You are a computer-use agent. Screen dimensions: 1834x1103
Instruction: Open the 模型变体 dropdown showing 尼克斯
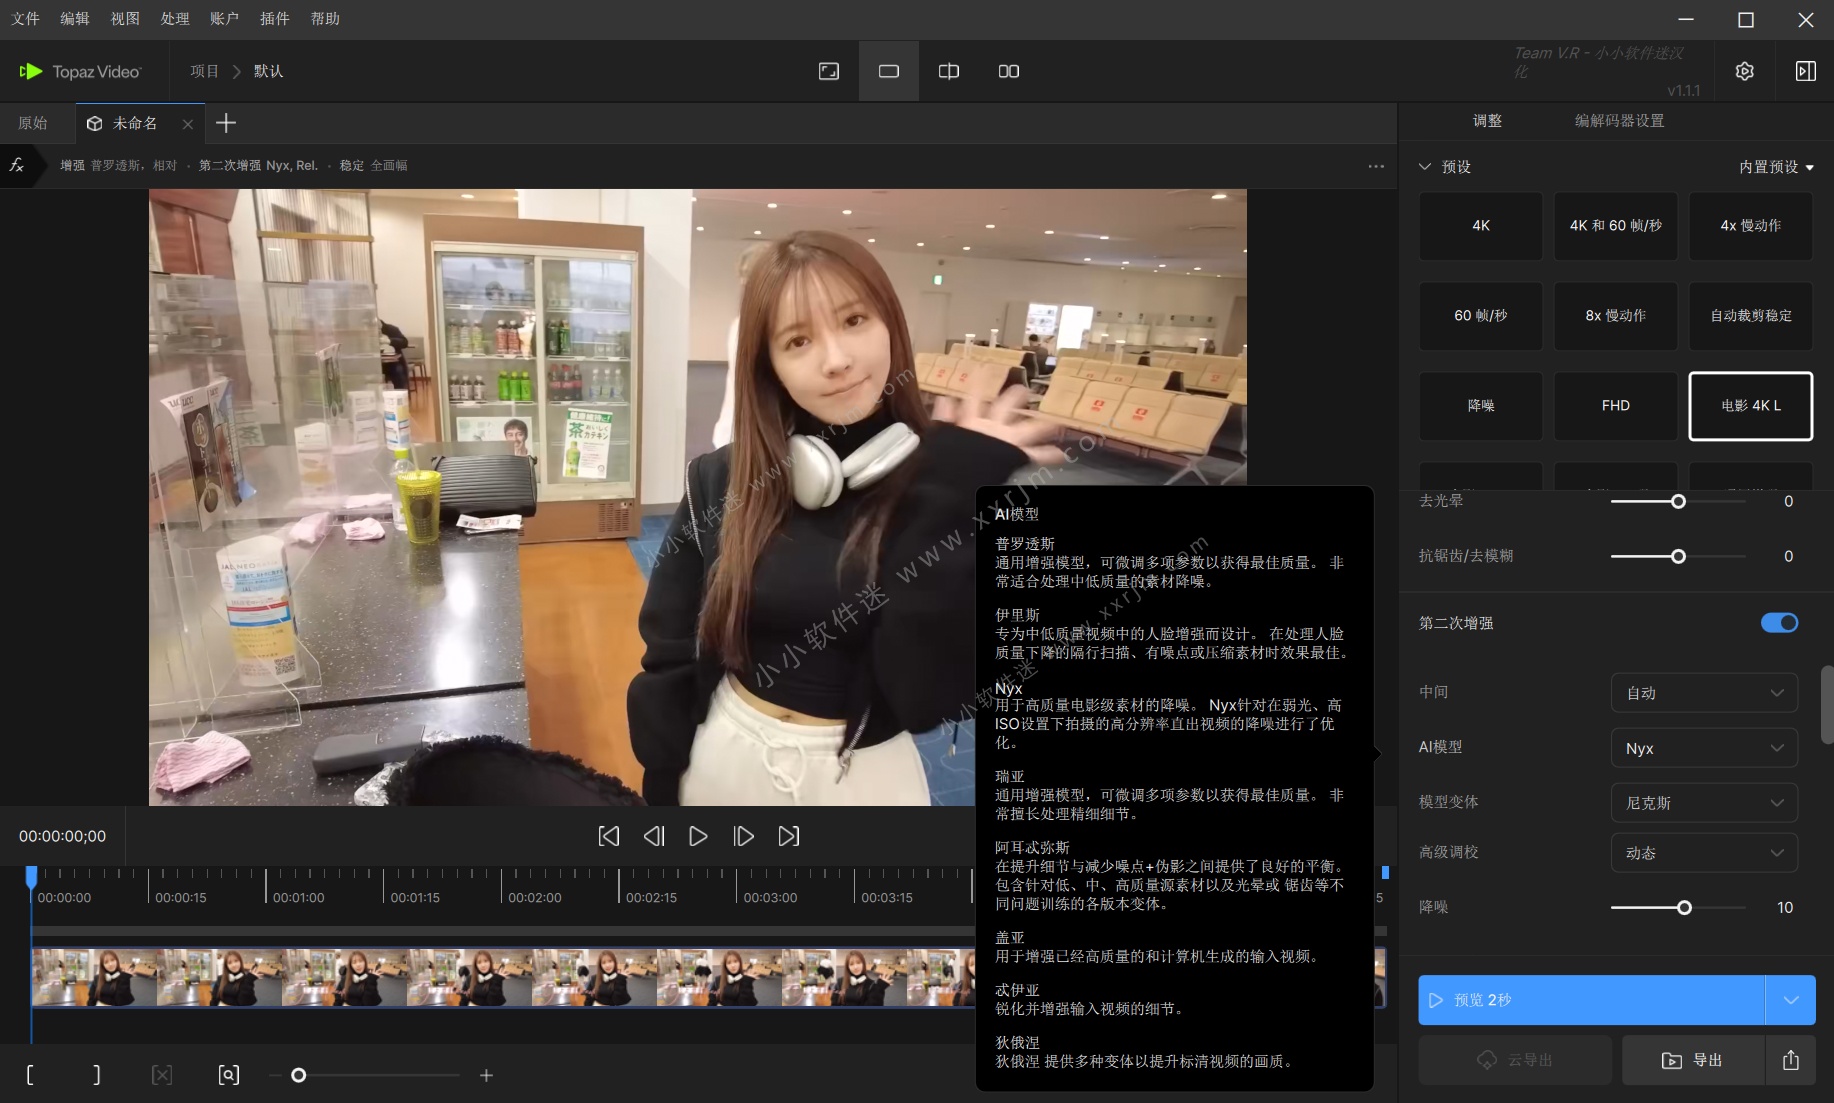1704,802
